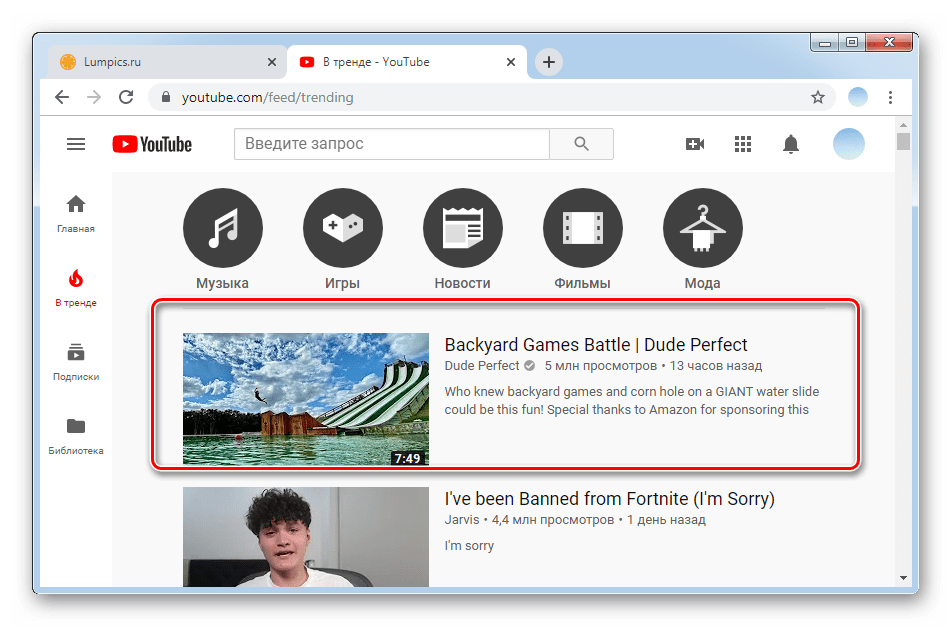Click the YouTube logo
The width and height of the screenshot is (952, 627).
(152, 144)
